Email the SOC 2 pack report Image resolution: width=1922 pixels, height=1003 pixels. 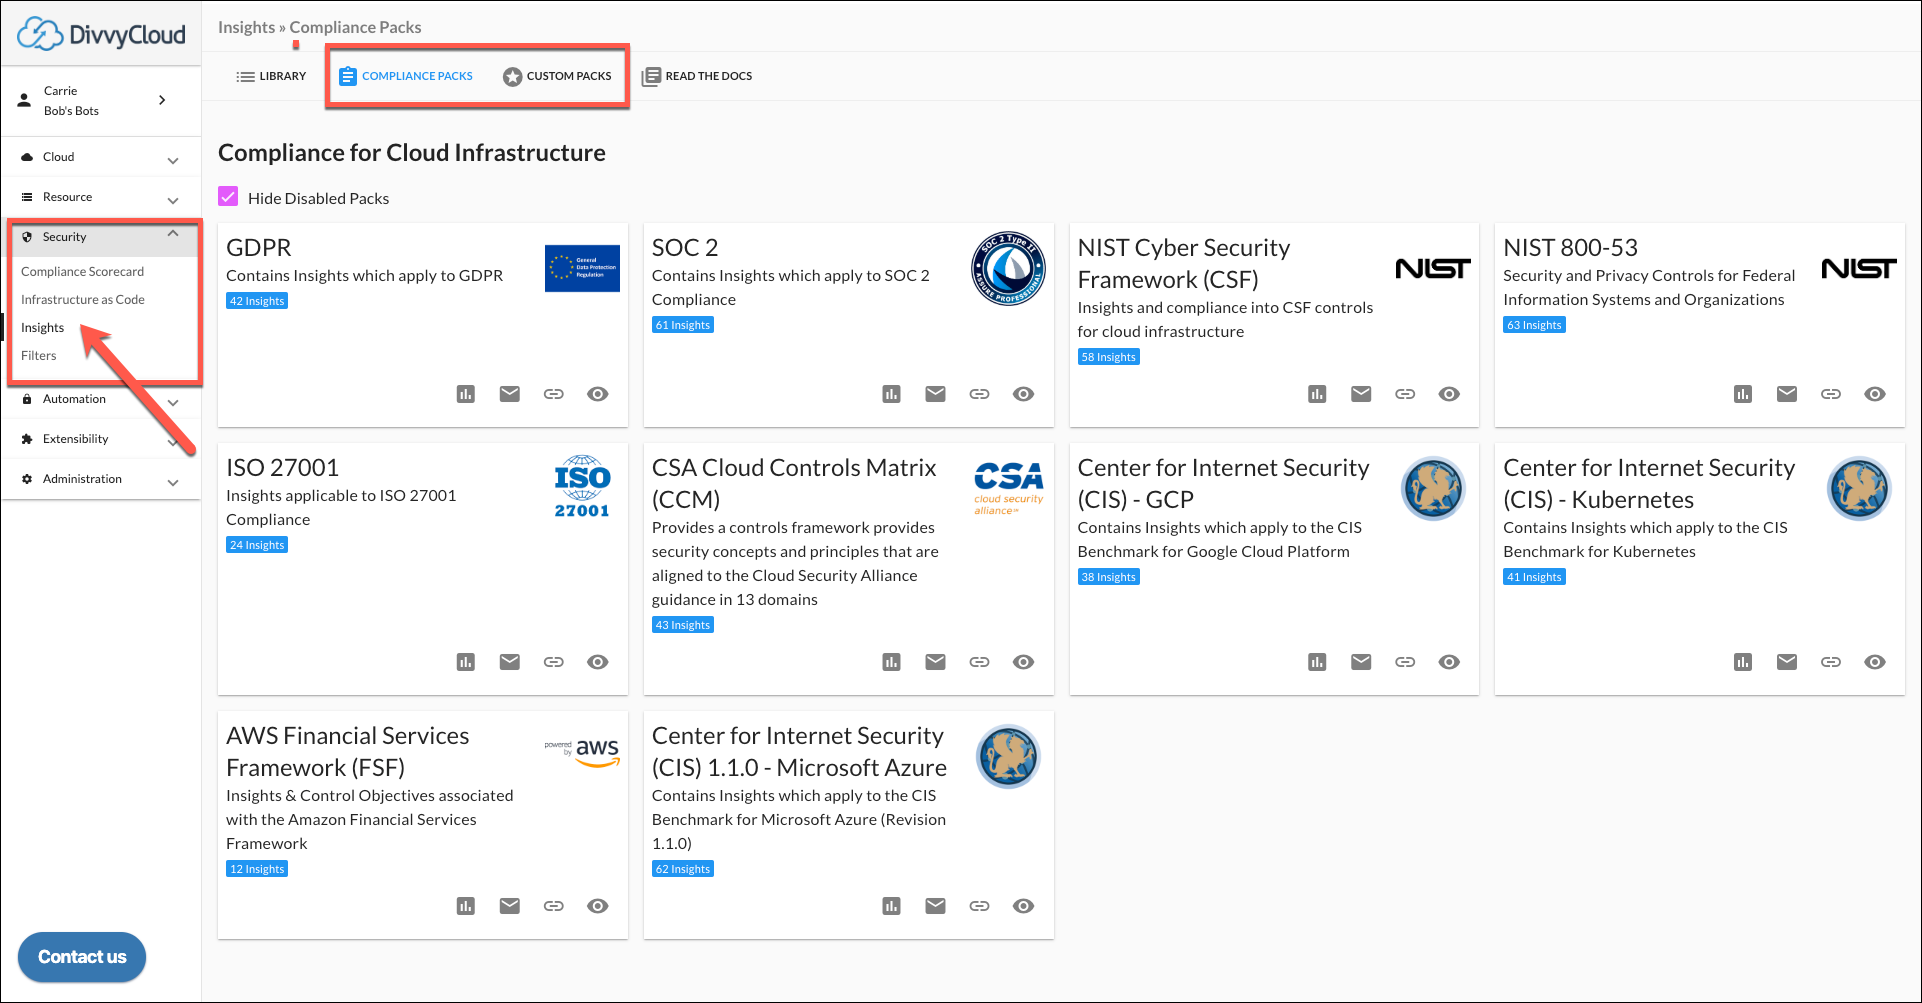[x=936, y=394]
